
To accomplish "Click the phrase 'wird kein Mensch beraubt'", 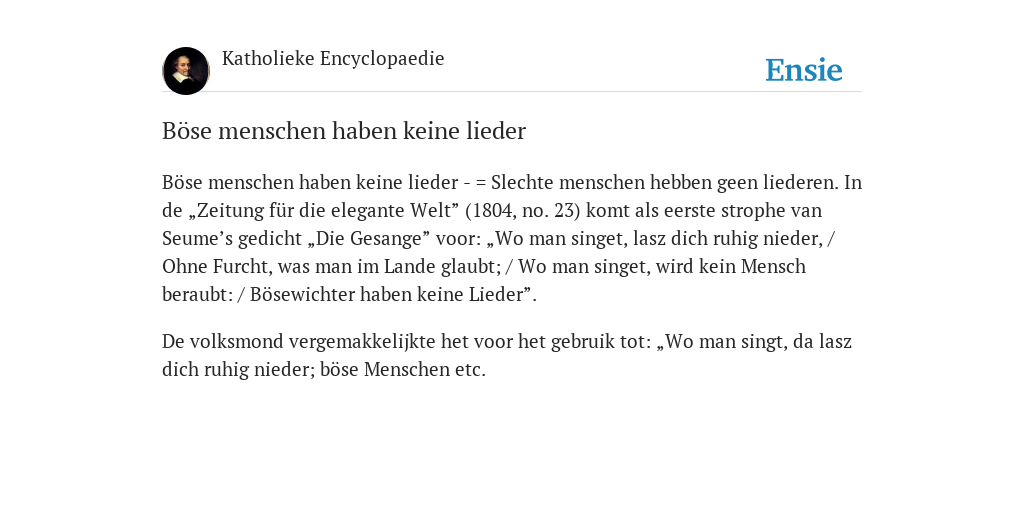I will (x=484, y=281).
